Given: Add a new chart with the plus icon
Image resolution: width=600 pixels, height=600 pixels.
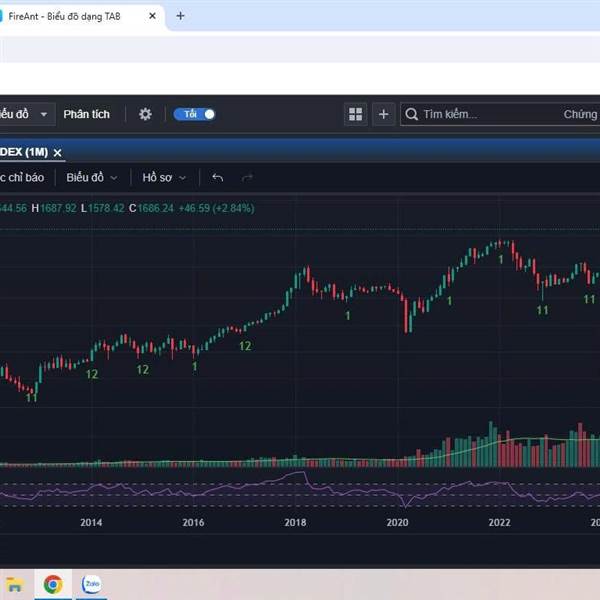Looking at the screenshot, I should pos(384,114).
